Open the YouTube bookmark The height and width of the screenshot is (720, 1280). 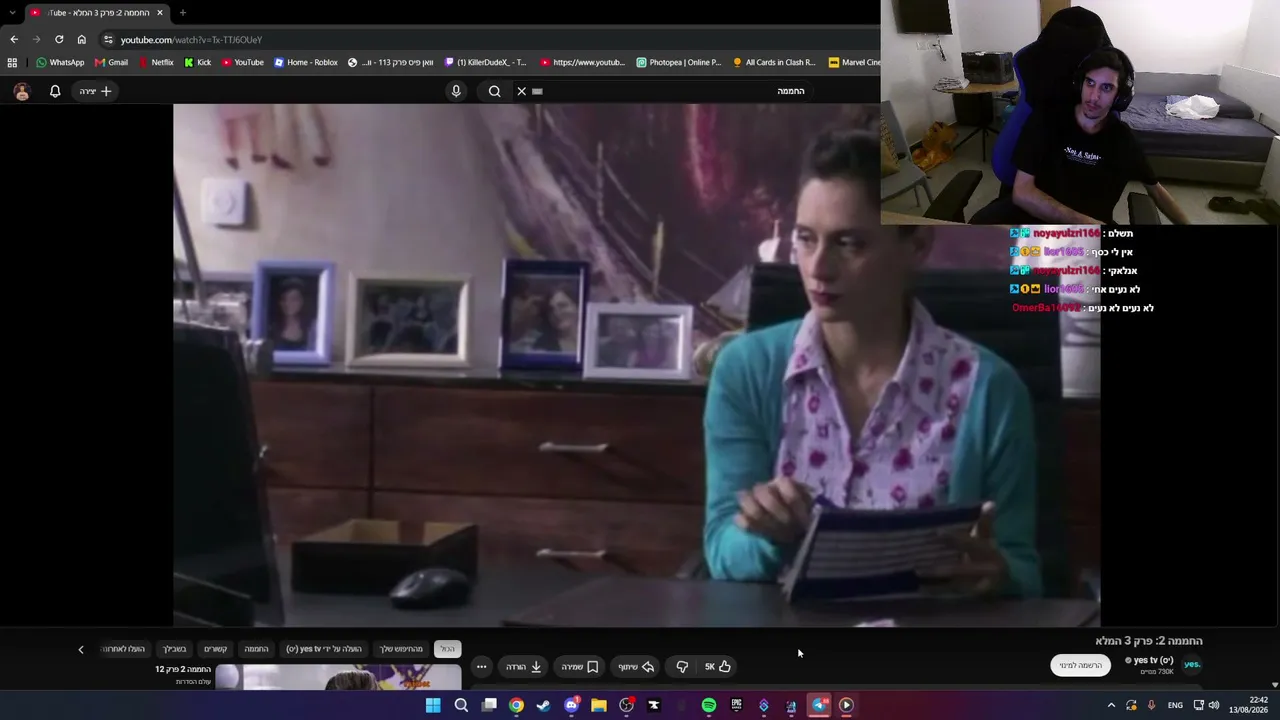pyautogui.click(x=242, y=62)
